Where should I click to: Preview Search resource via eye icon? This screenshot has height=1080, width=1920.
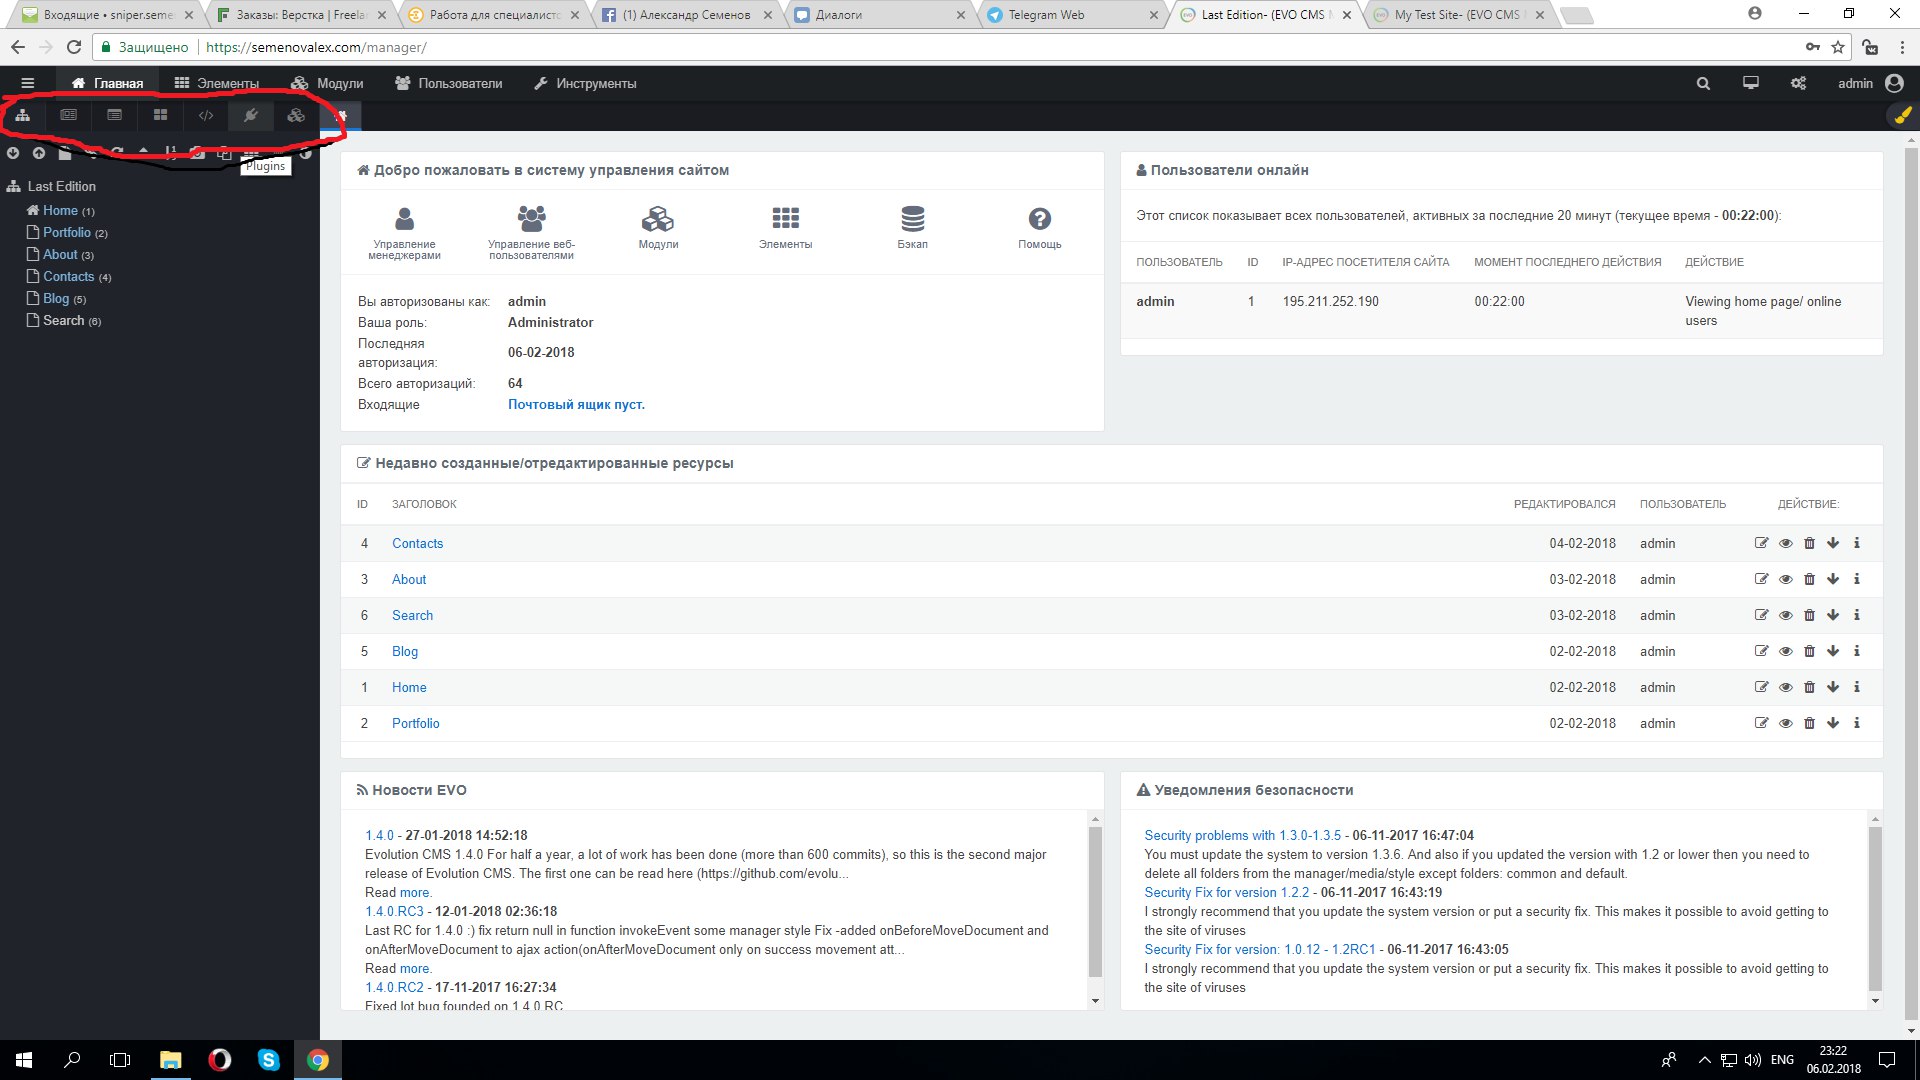1785,615
